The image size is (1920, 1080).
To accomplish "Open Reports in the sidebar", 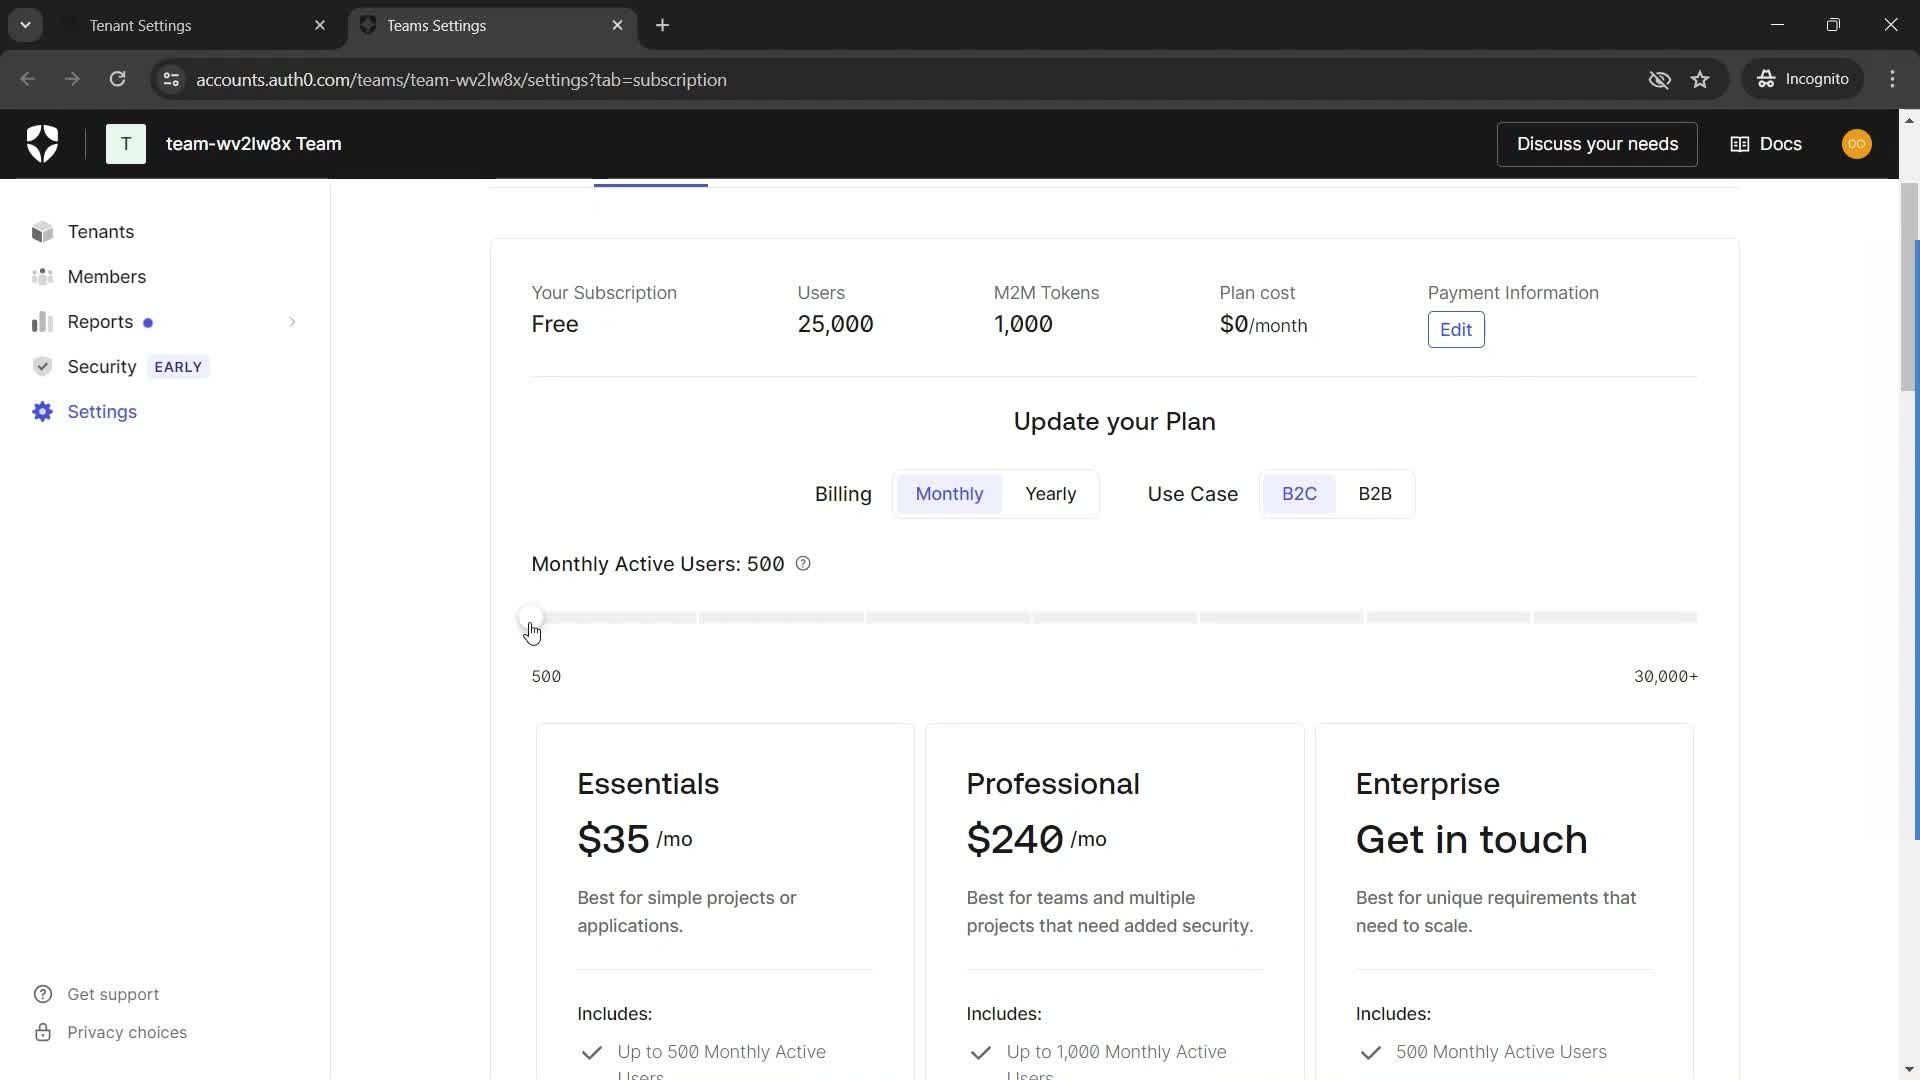I will (x=100, y=322).
